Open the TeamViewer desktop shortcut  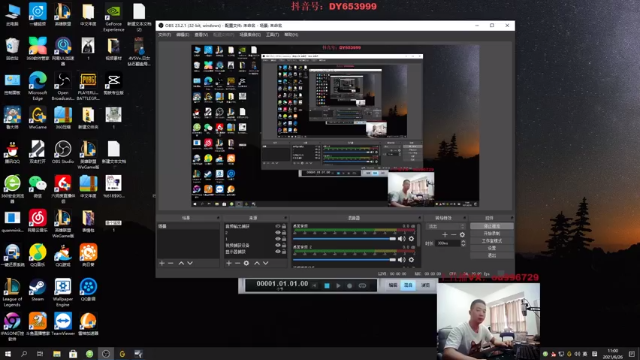tap(63, 324)
